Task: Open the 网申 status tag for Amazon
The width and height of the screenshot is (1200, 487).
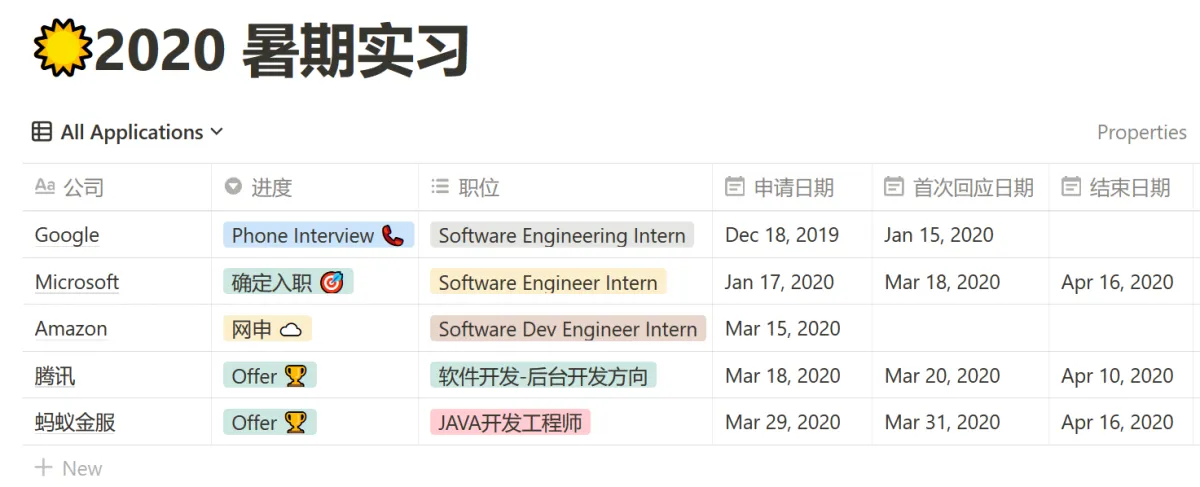Action: [267, 329]
